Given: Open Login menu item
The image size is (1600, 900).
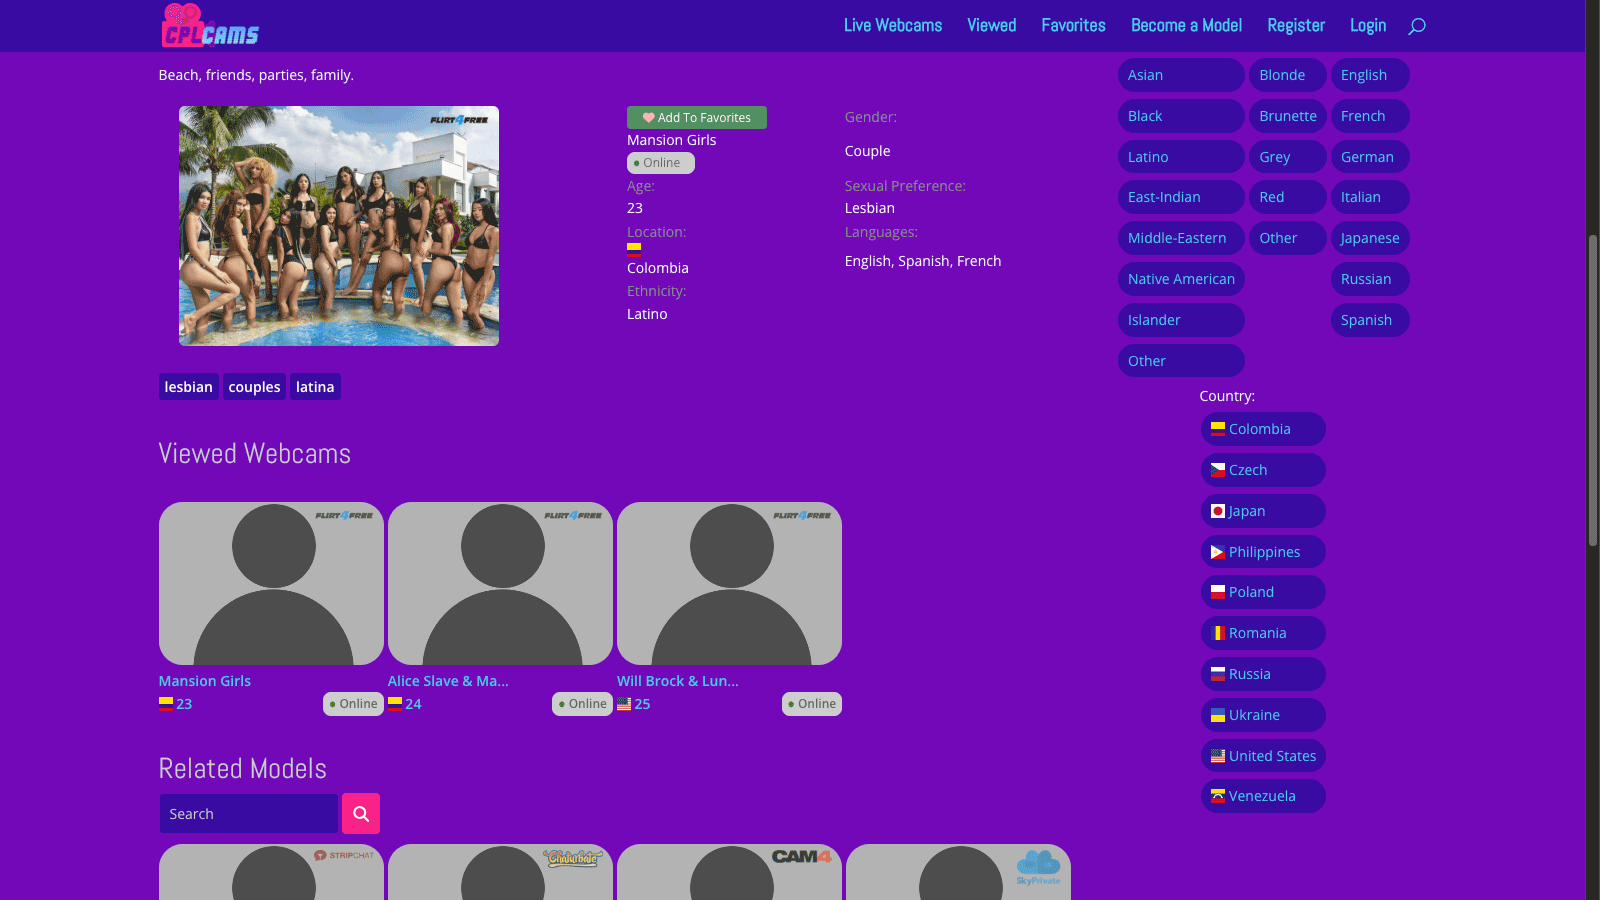Looking at the screenshot, I should (x=1368, y=25).
